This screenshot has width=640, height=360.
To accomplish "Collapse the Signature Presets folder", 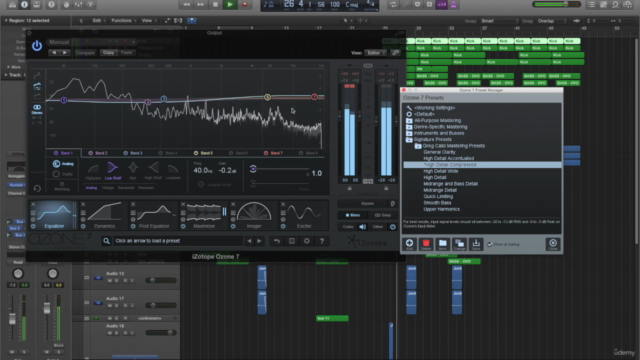I will pyautogui.click(x=409, y=139).
